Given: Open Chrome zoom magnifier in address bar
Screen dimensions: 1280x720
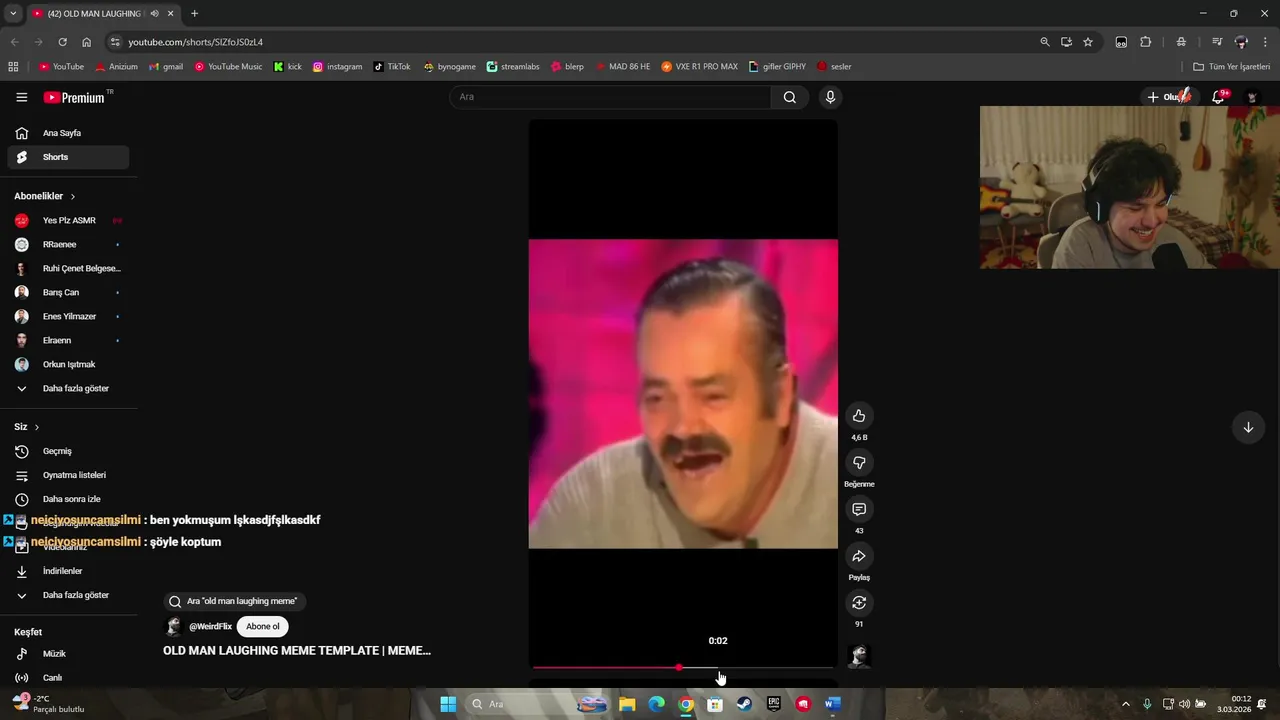Looking at the screenshot, I should pyautogui.click(x=1045, y=42).
